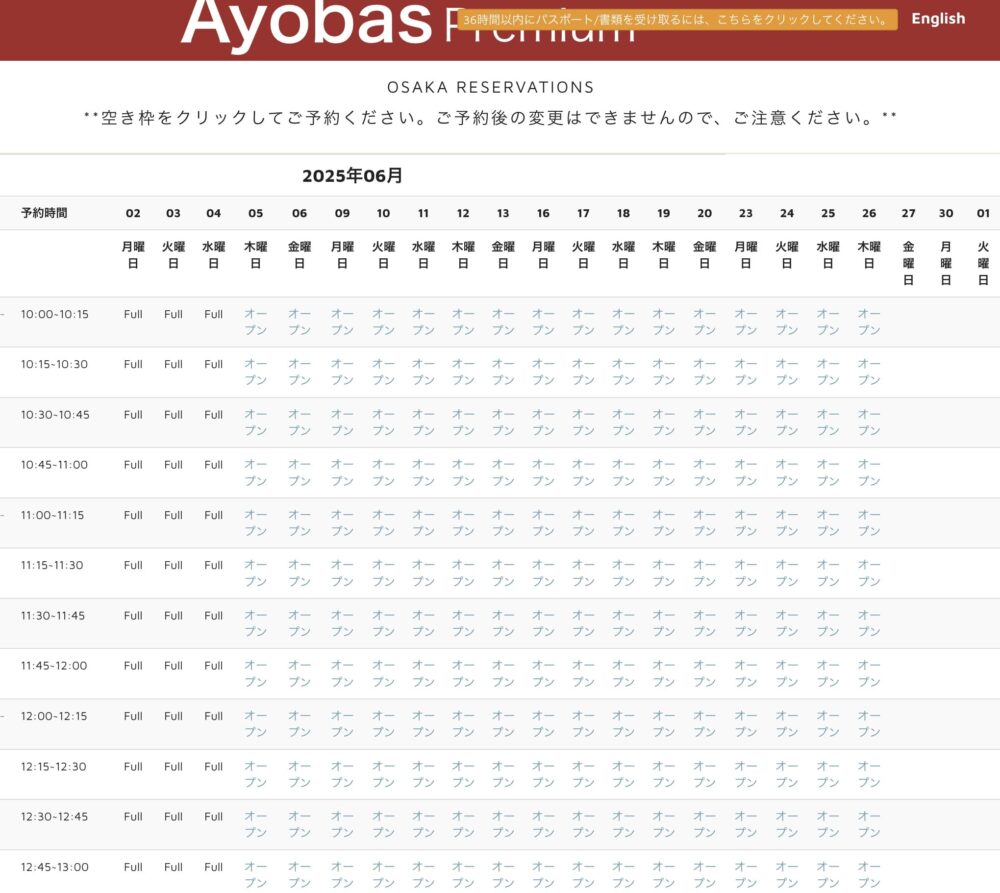Click the 11:30-11:45 time row label
Screen dimensions: 1000x893
click(52, 616)
